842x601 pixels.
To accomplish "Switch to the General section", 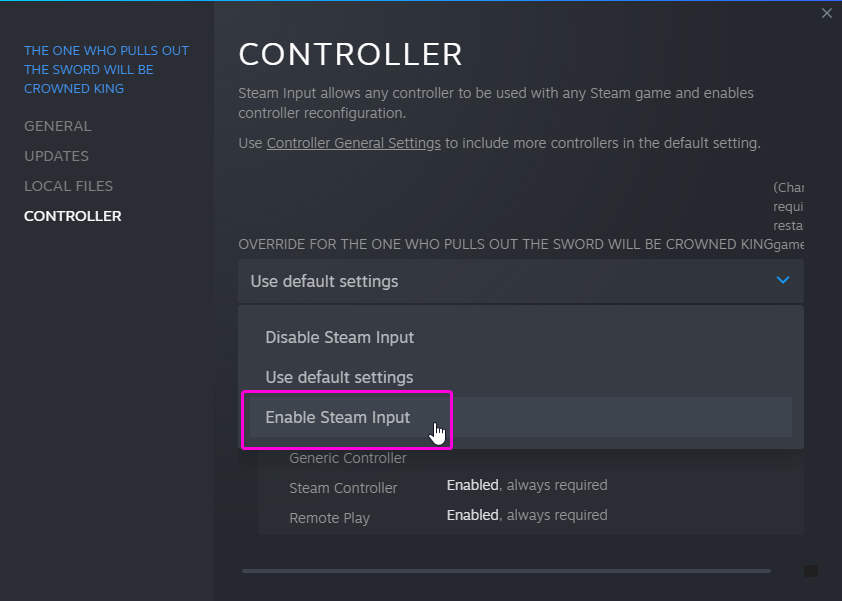I will 58,126.
